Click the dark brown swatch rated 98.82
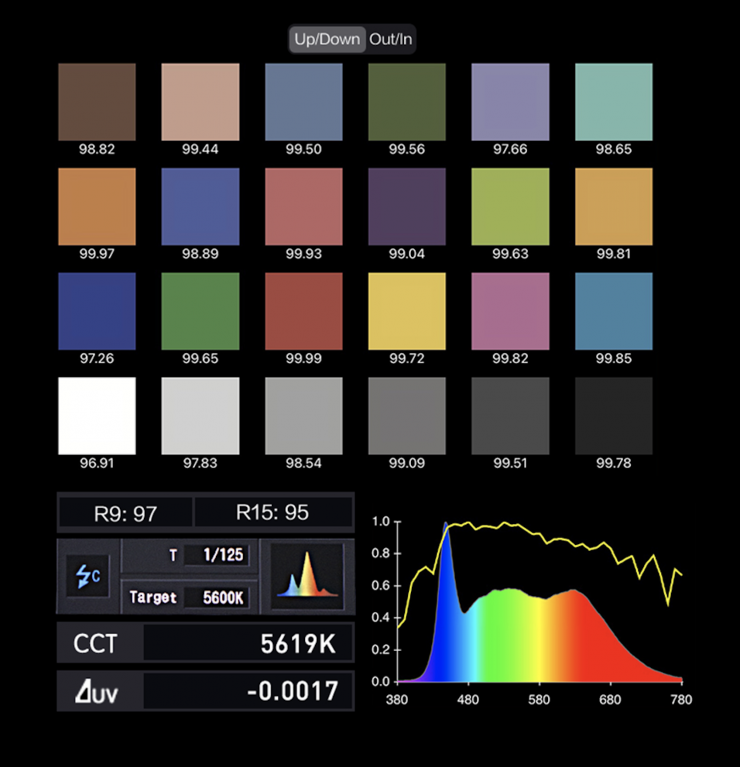The image size is (740, 767). [97, 102]
